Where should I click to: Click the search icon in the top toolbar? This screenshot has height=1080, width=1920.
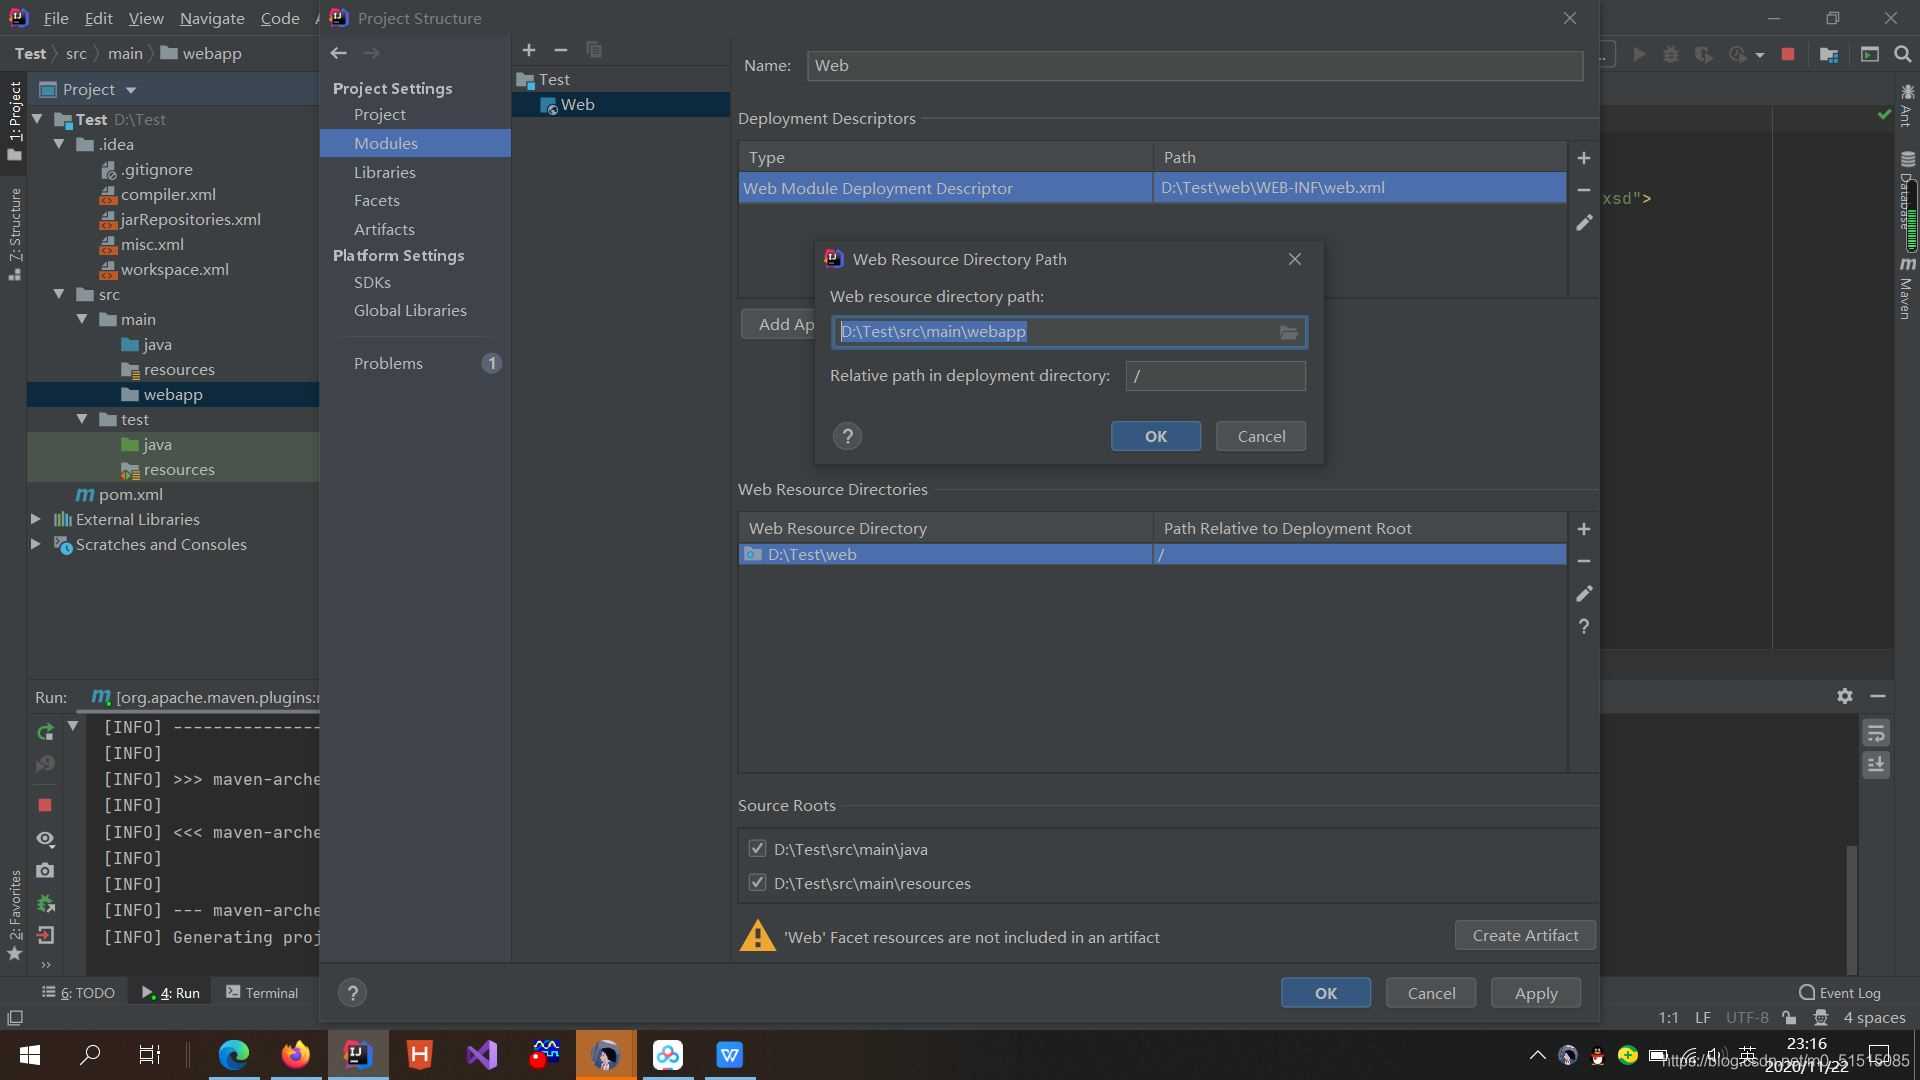pos(1902,54)
